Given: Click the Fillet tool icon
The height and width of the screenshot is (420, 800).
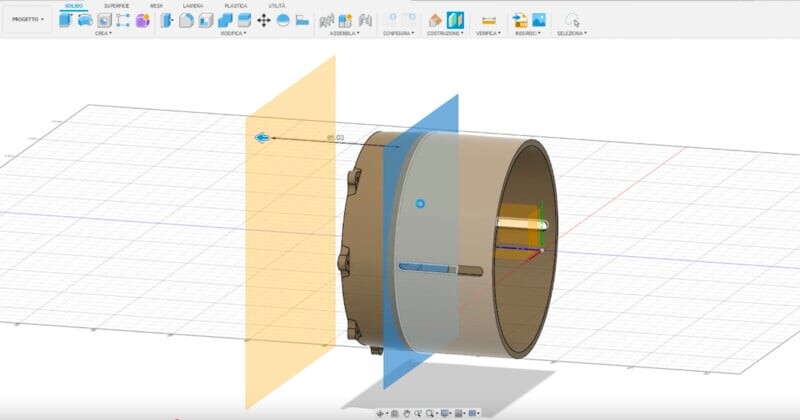Looking at the screenshot, I should (x=186, y=20).
